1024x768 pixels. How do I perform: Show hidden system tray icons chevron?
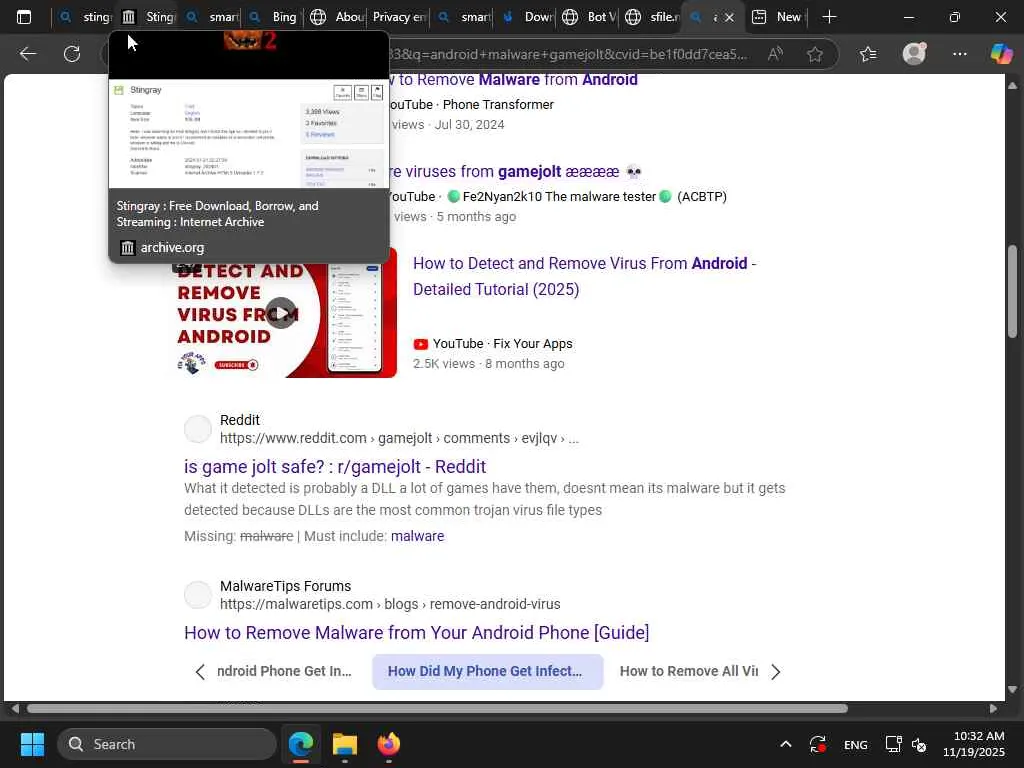[x=786, y=744]
